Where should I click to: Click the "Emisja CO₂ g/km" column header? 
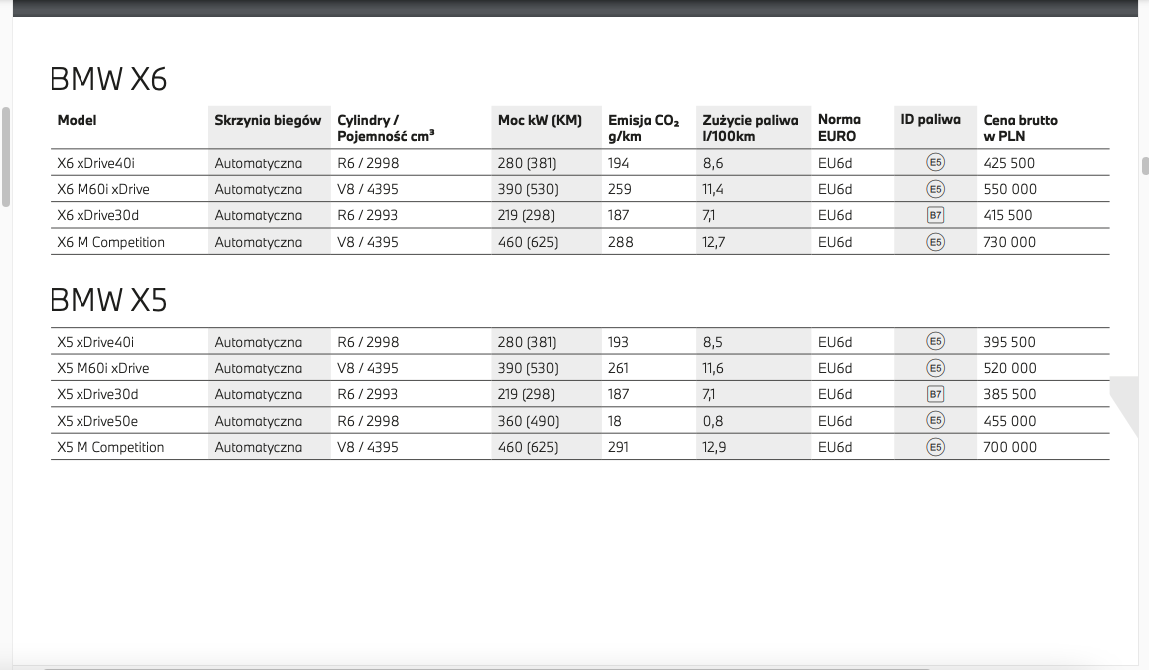pyautogui.click(x=643, y=128)
